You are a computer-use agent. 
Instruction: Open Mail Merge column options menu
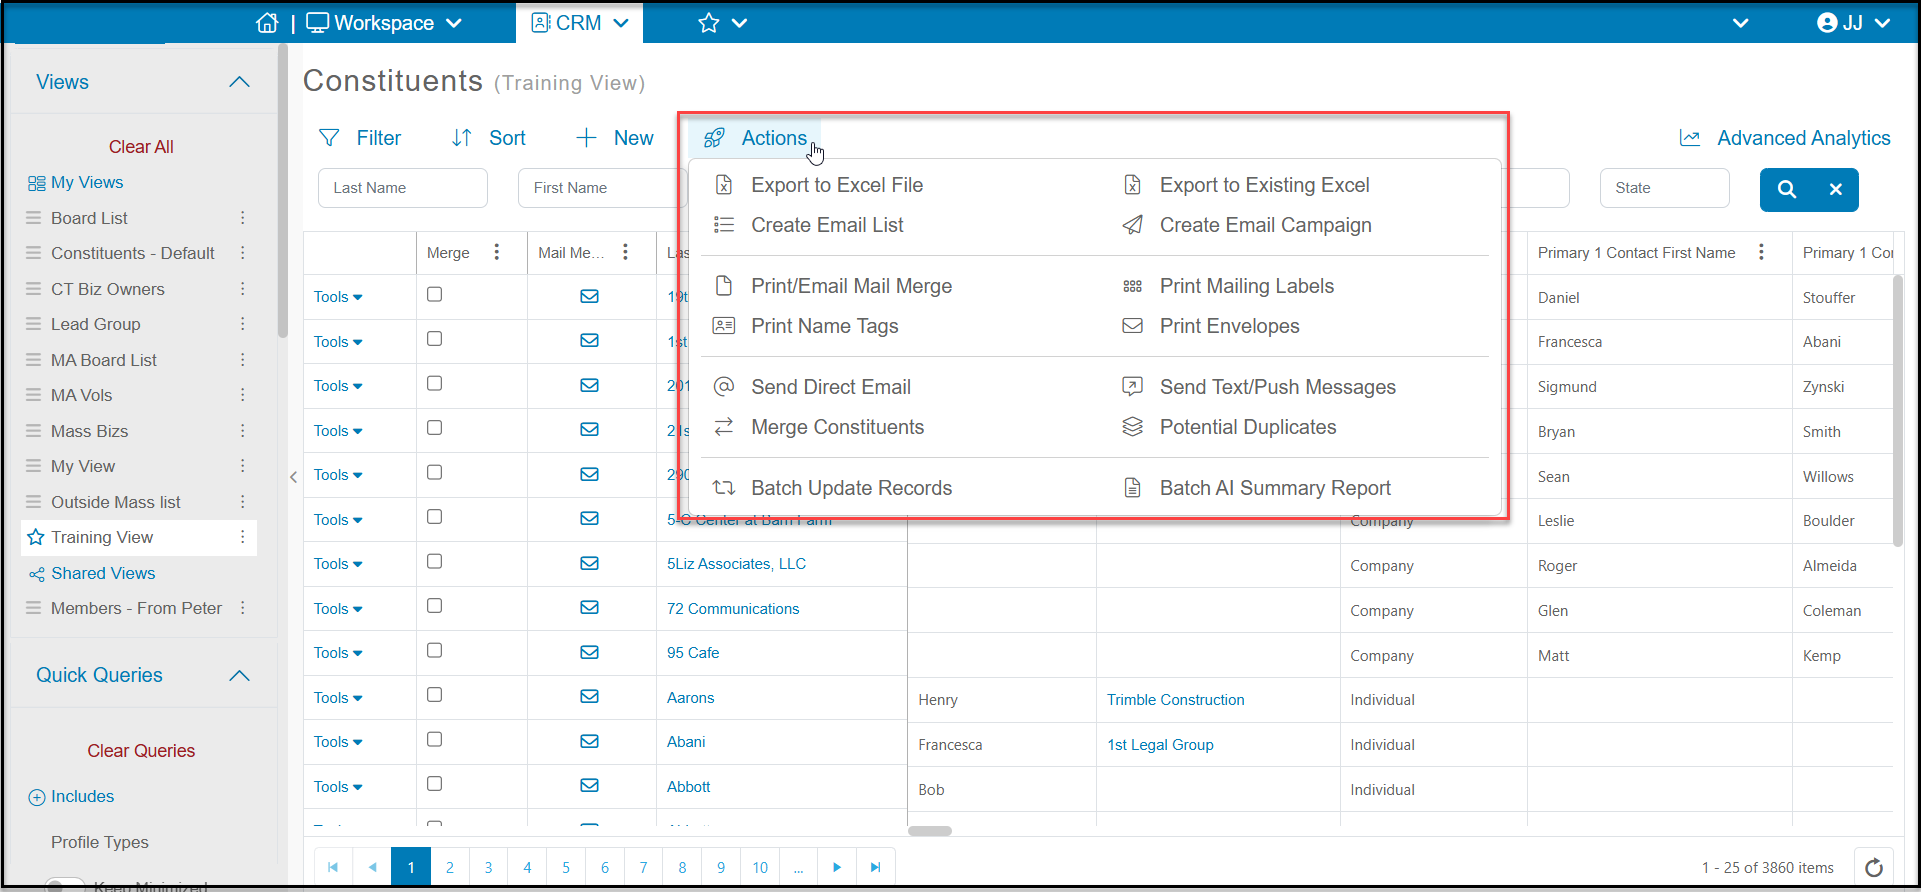(x=625, y=252)
